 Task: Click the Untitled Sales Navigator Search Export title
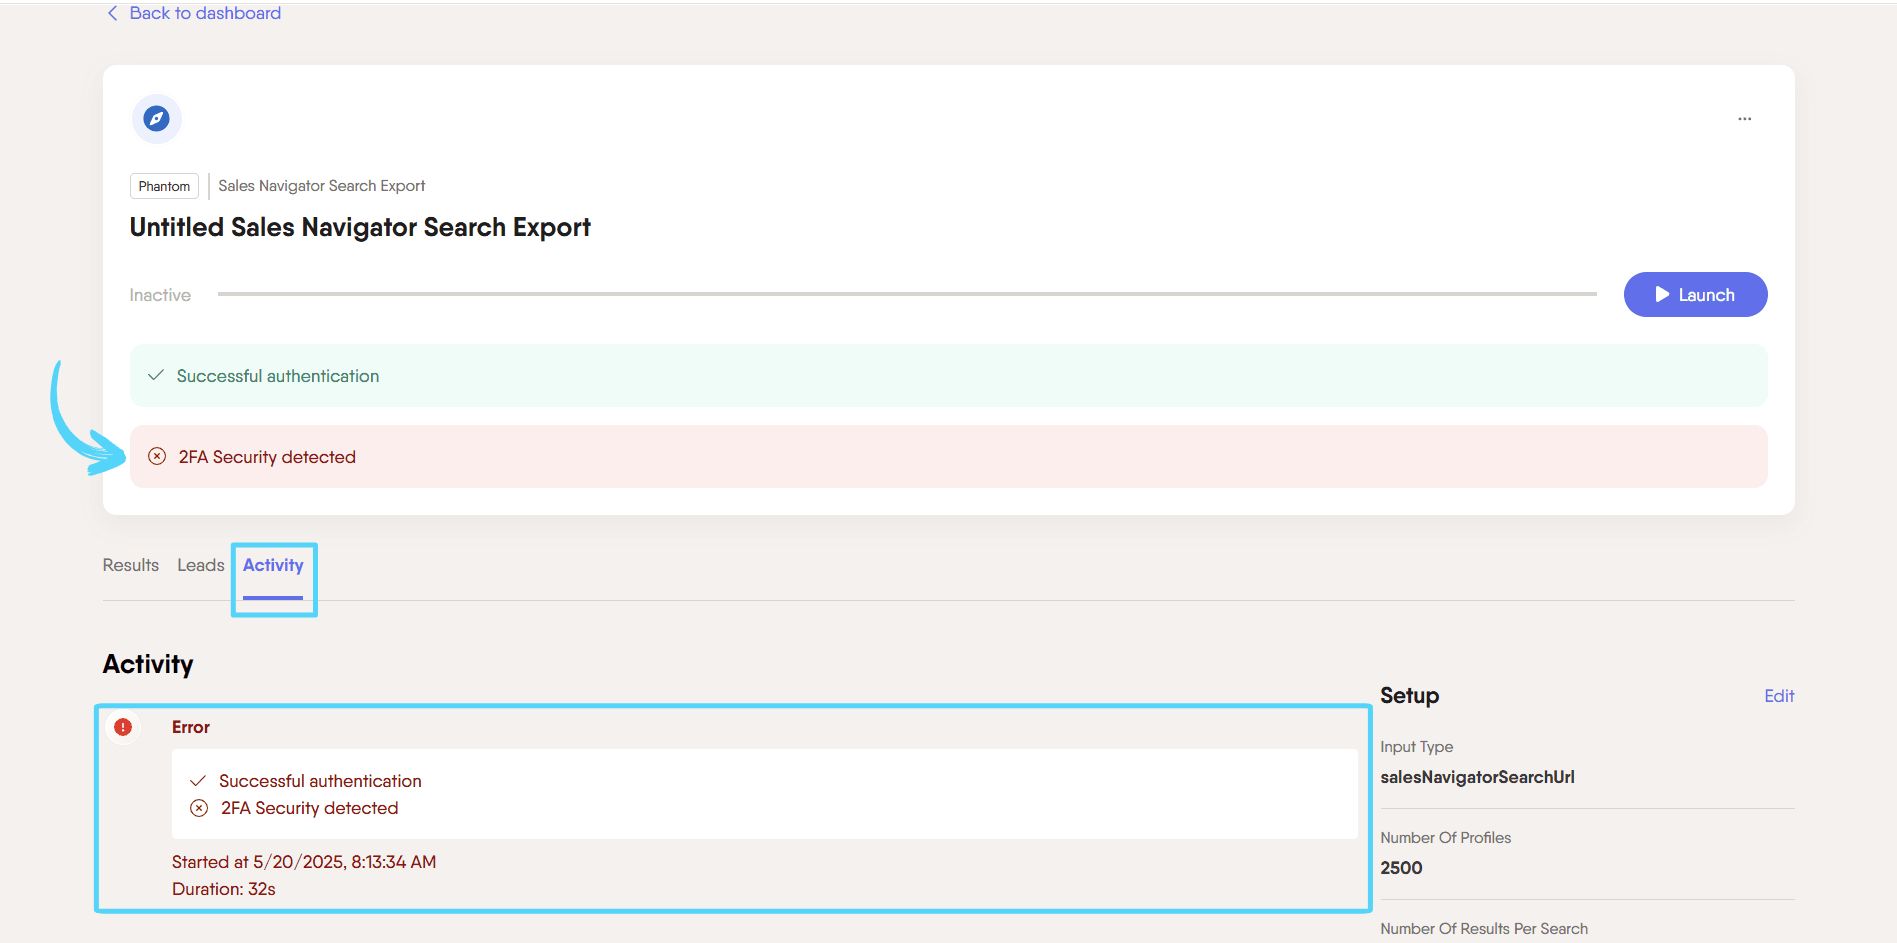[x=360, y=228]
